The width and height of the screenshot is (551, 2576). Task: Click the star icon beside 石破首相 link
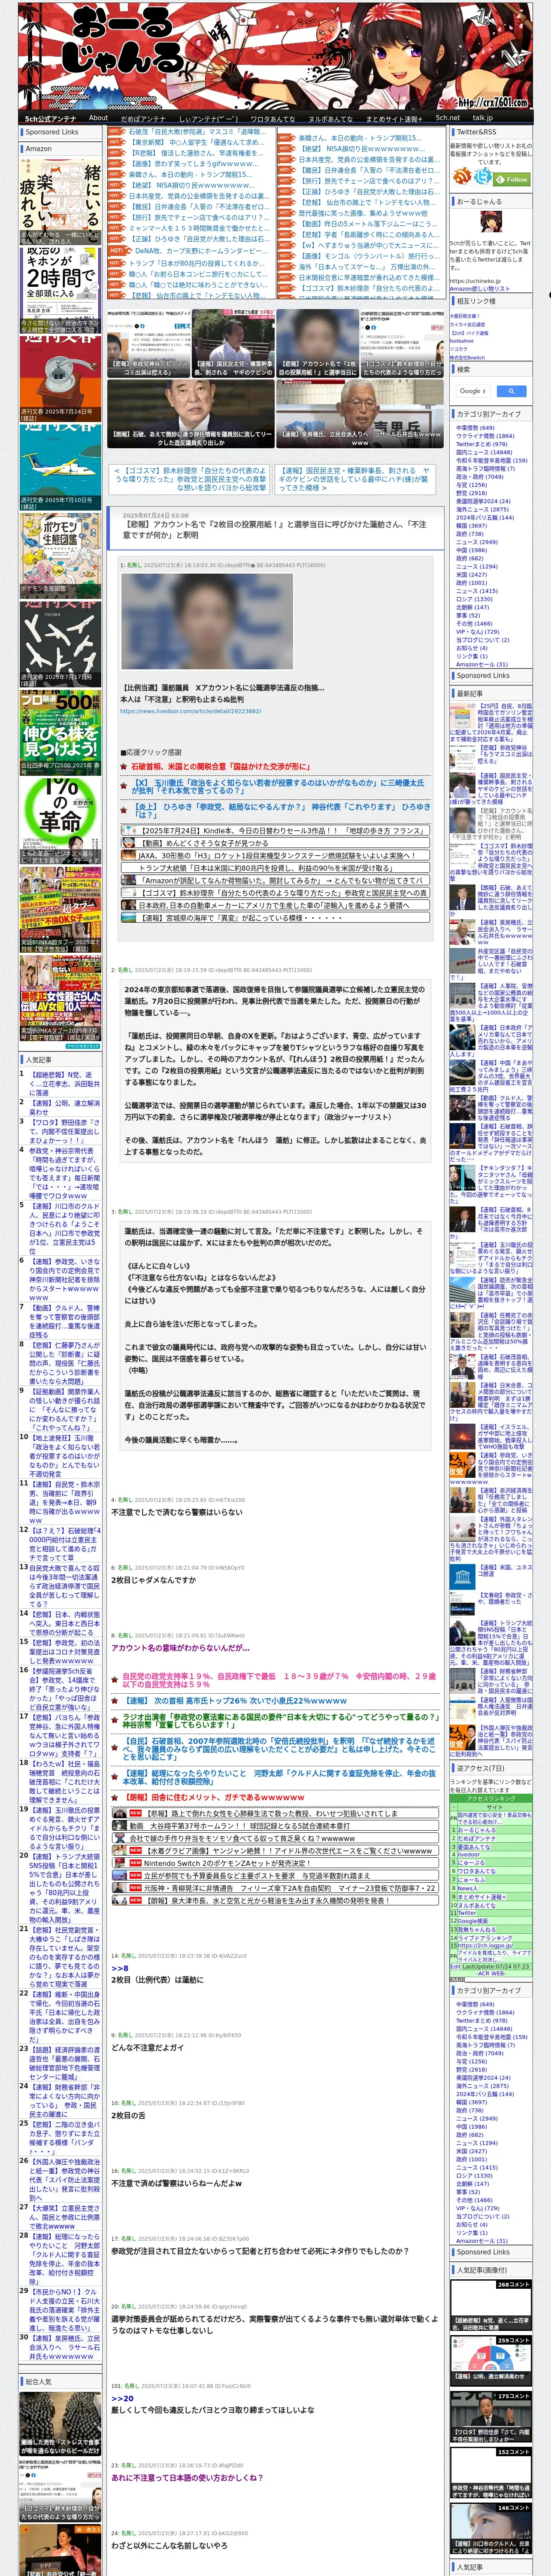125,767
